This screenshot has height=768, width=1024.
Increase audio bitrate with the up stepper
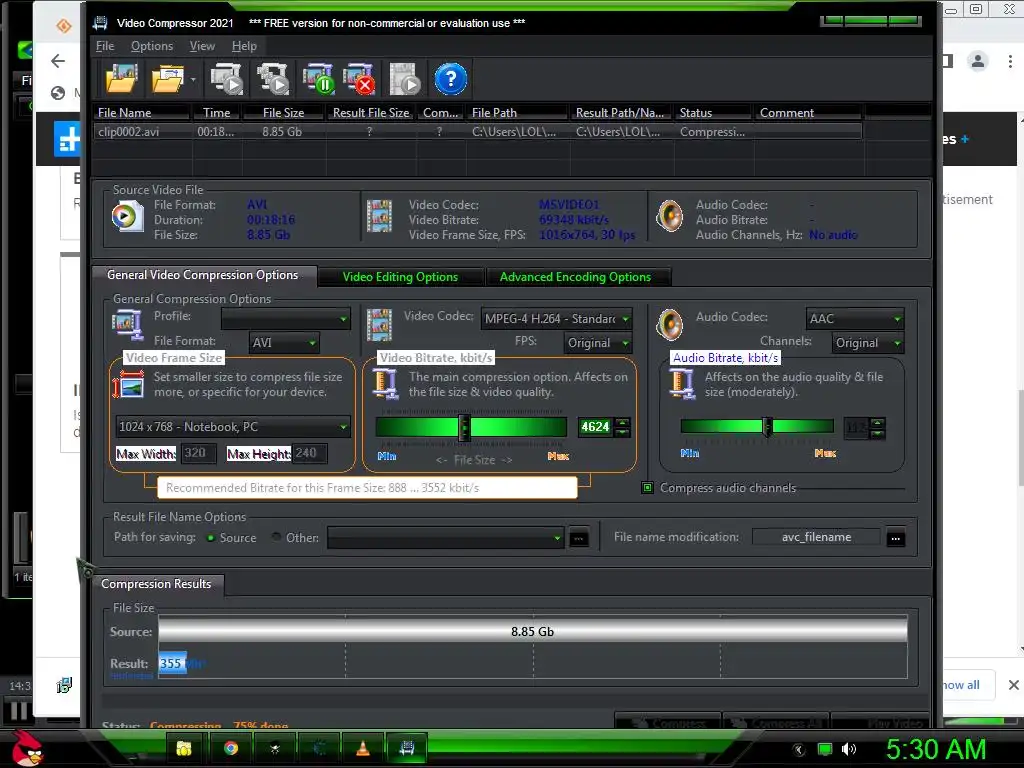pyautogui.click(x=878, y=423)
